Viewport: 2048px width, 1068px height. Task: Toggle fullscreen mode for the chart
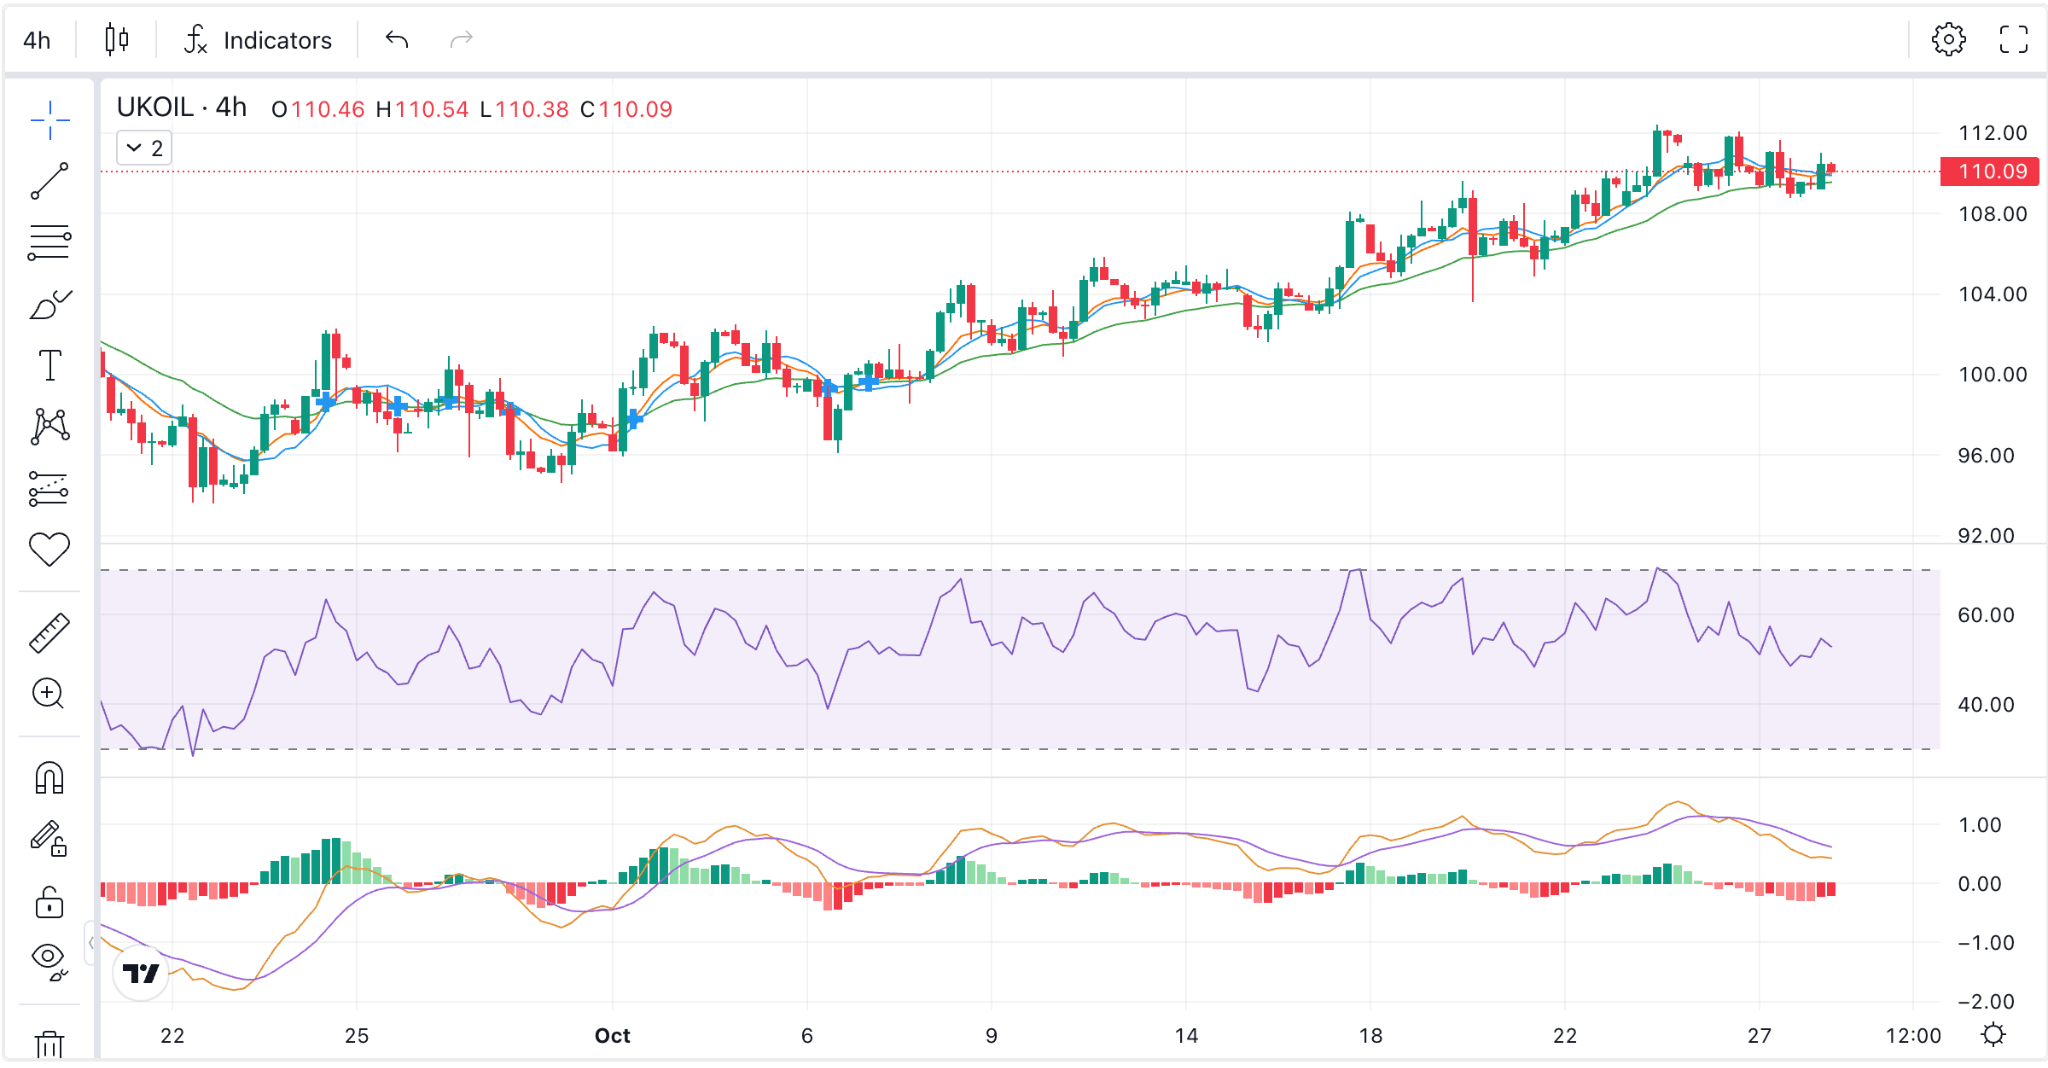[2013, 40]
